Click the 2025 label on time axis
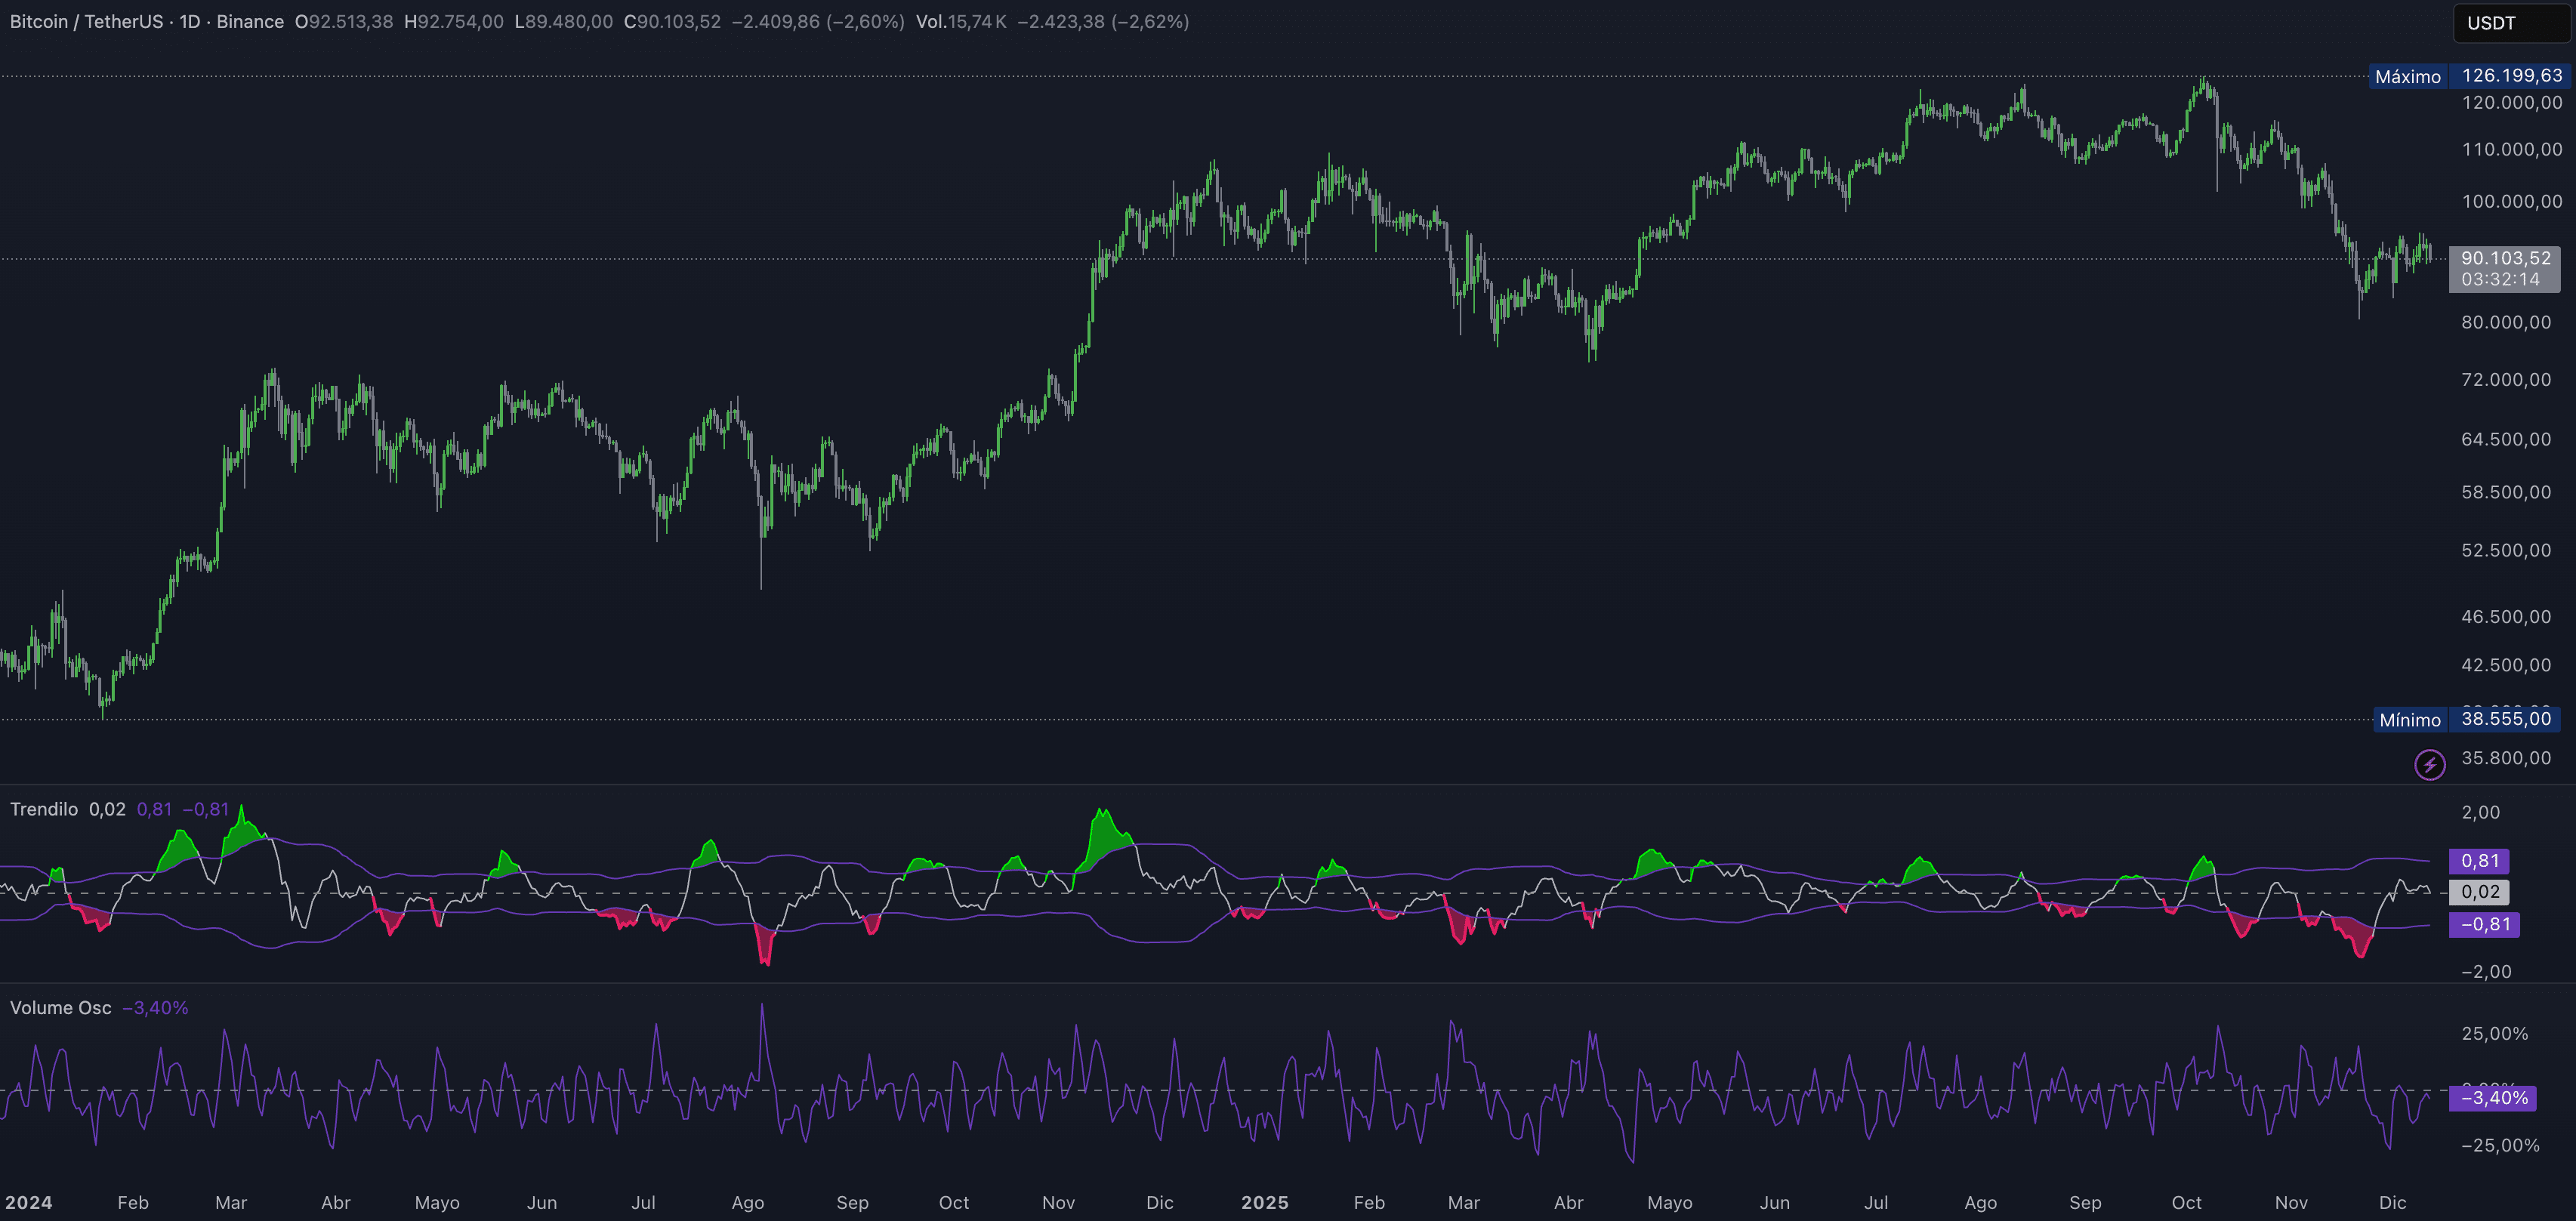This screenshot has height=1221, width=2576. click(x=1264, y=1202)
